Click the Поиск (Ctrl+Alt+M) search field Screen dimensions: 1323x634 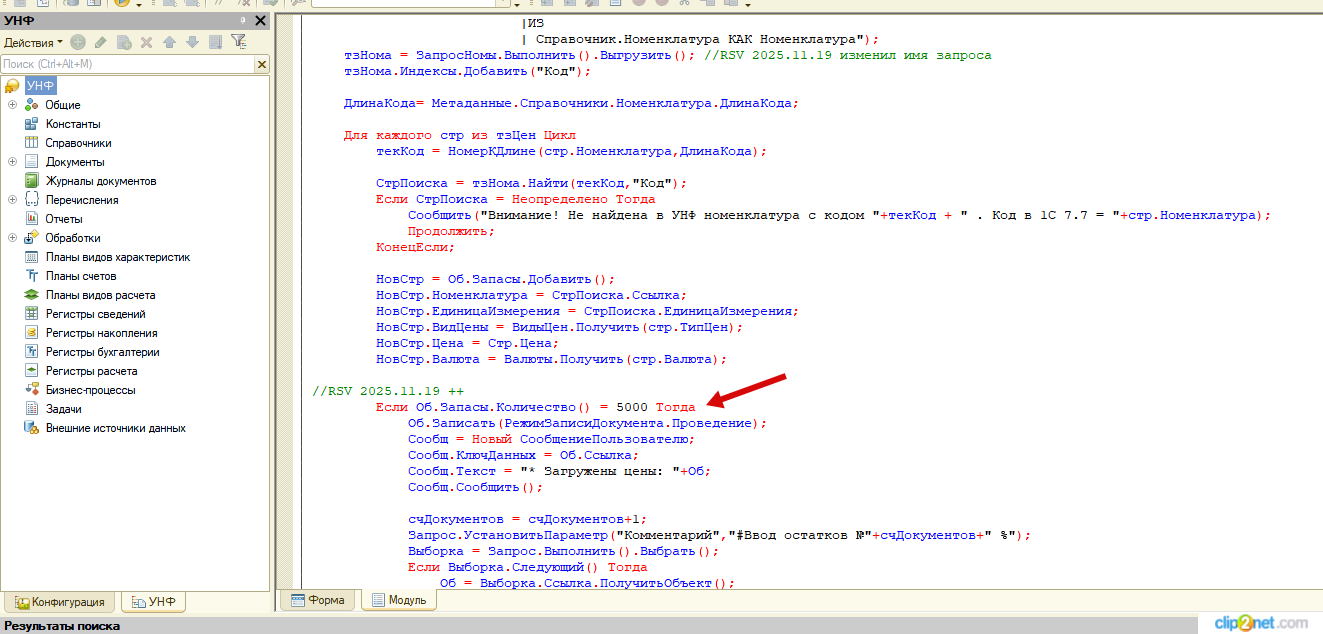click(x=128, y=64)
